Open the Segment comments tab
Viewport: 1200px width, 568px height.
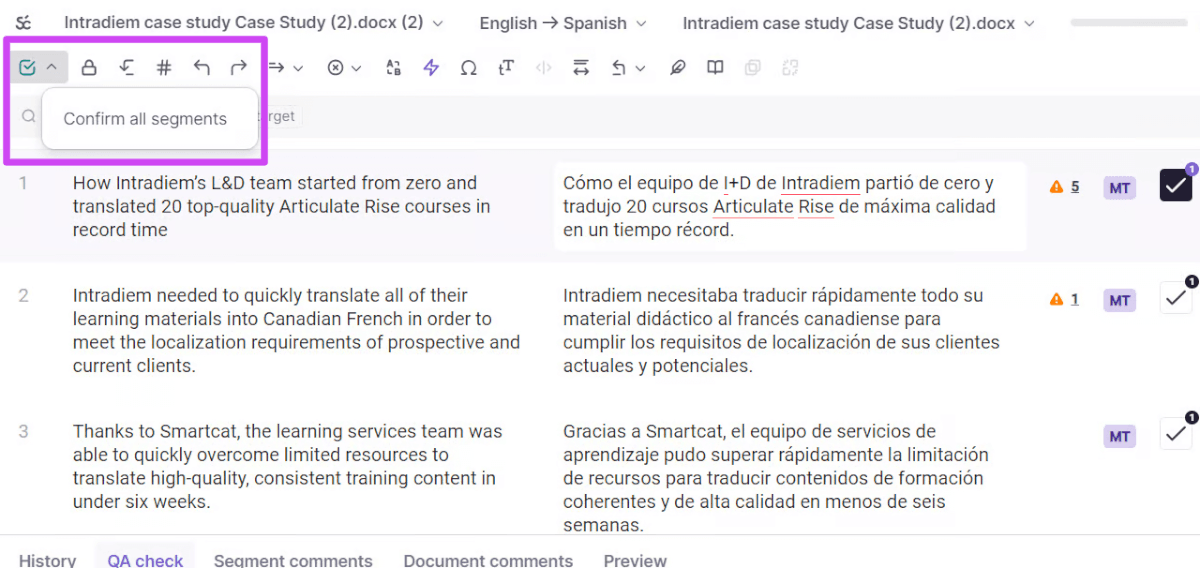coord(293,560)
